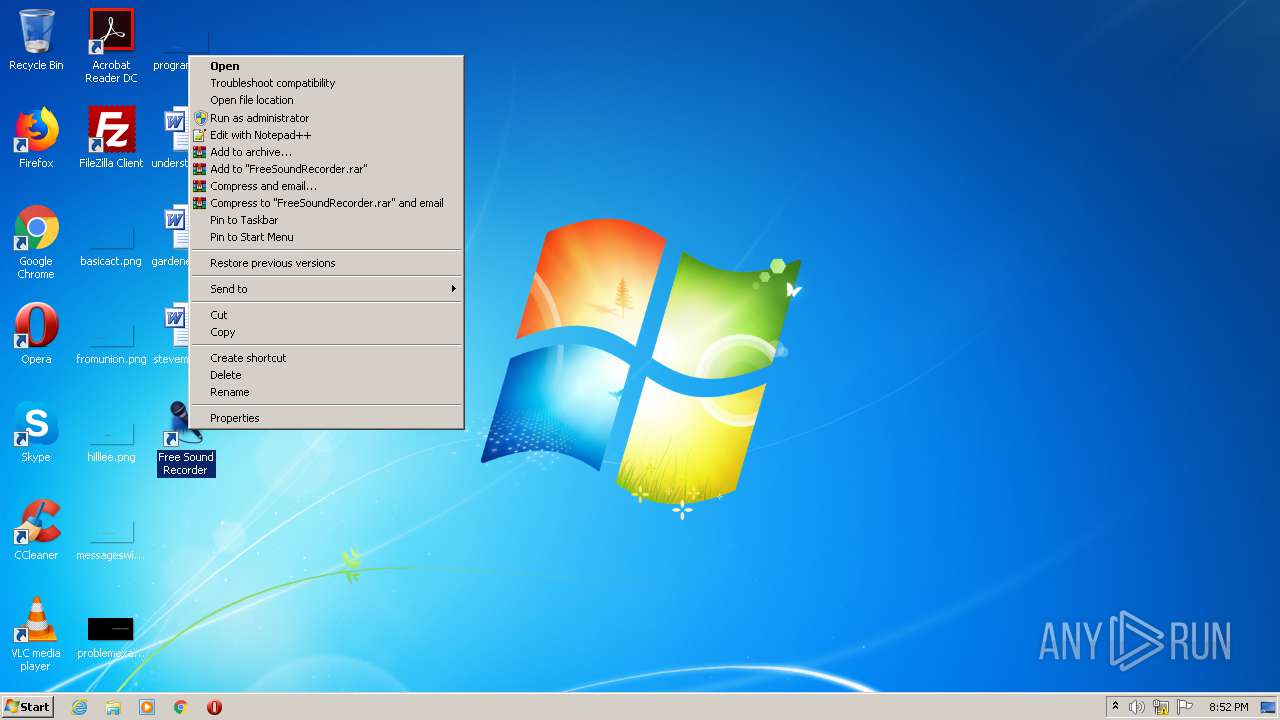This screenshot has height=720, width=1280.
Task: Select the FileZilla Client desktop icon
Action: (x=111, y=138)
